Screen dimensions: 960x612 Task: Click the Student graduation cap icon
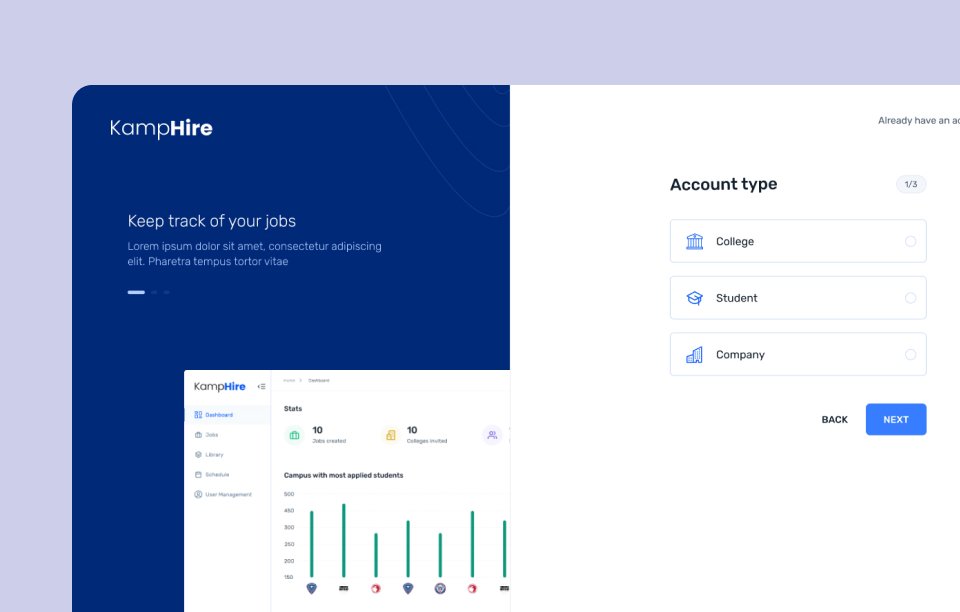pyautogui.click(x=694, y=298)
